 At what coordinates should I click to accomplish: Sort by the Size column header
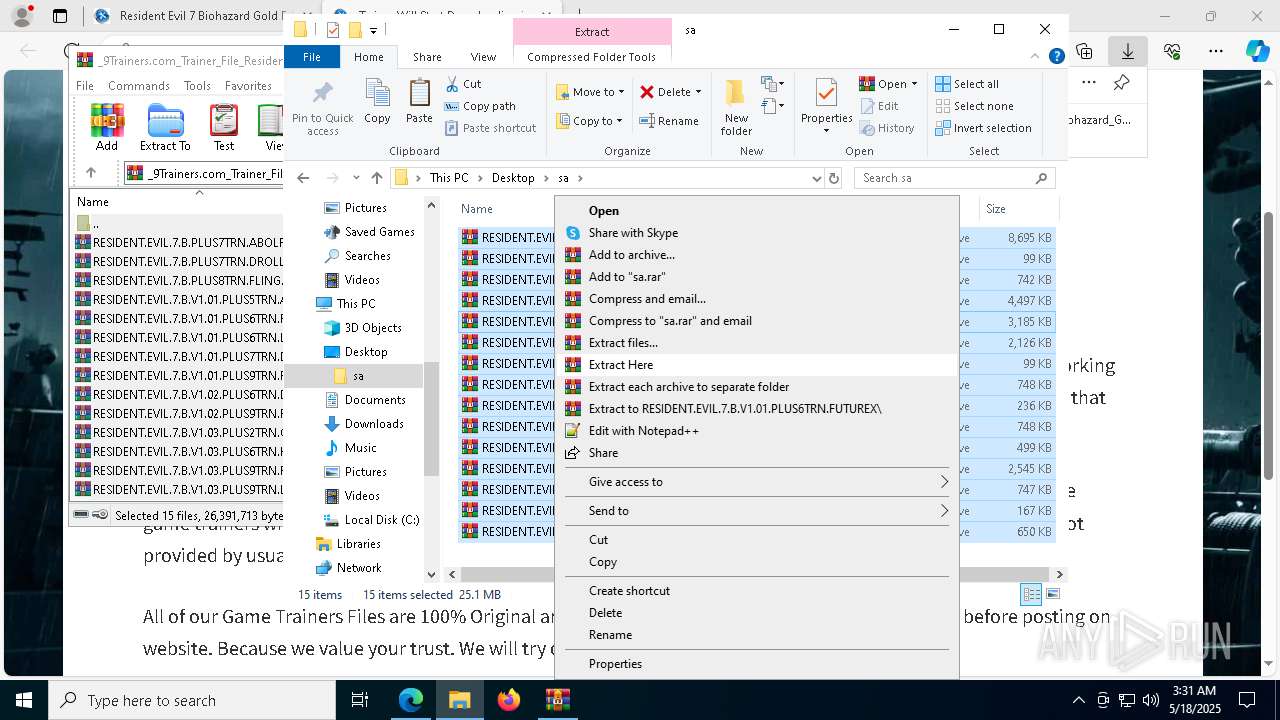pos(1018,209)
